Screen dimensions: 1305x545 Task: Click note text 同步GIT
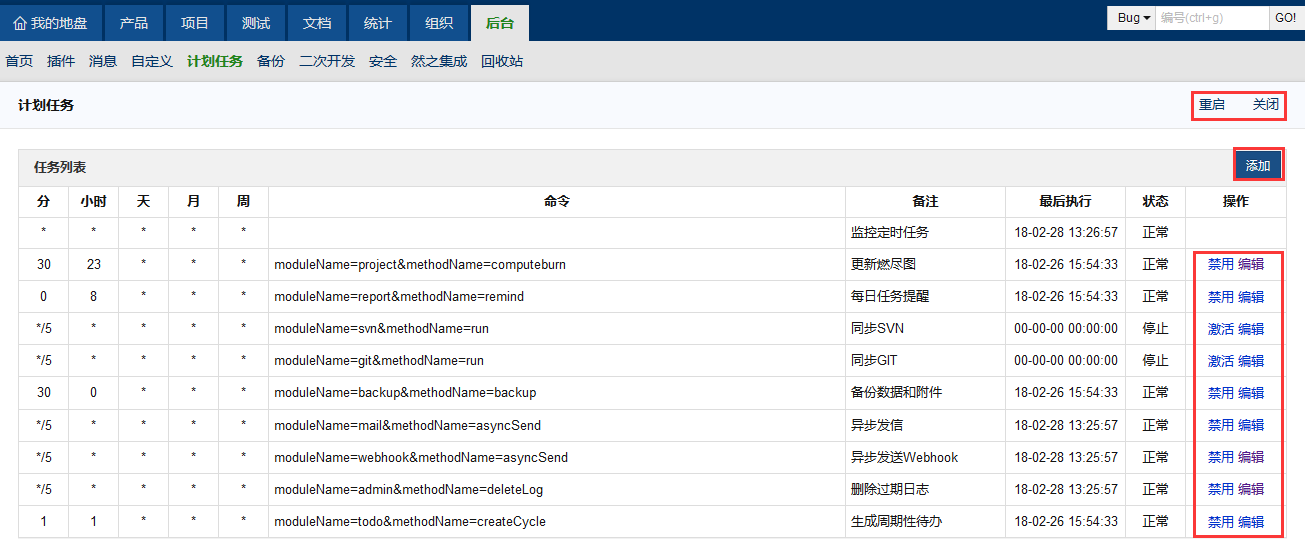tap(877, 361)
